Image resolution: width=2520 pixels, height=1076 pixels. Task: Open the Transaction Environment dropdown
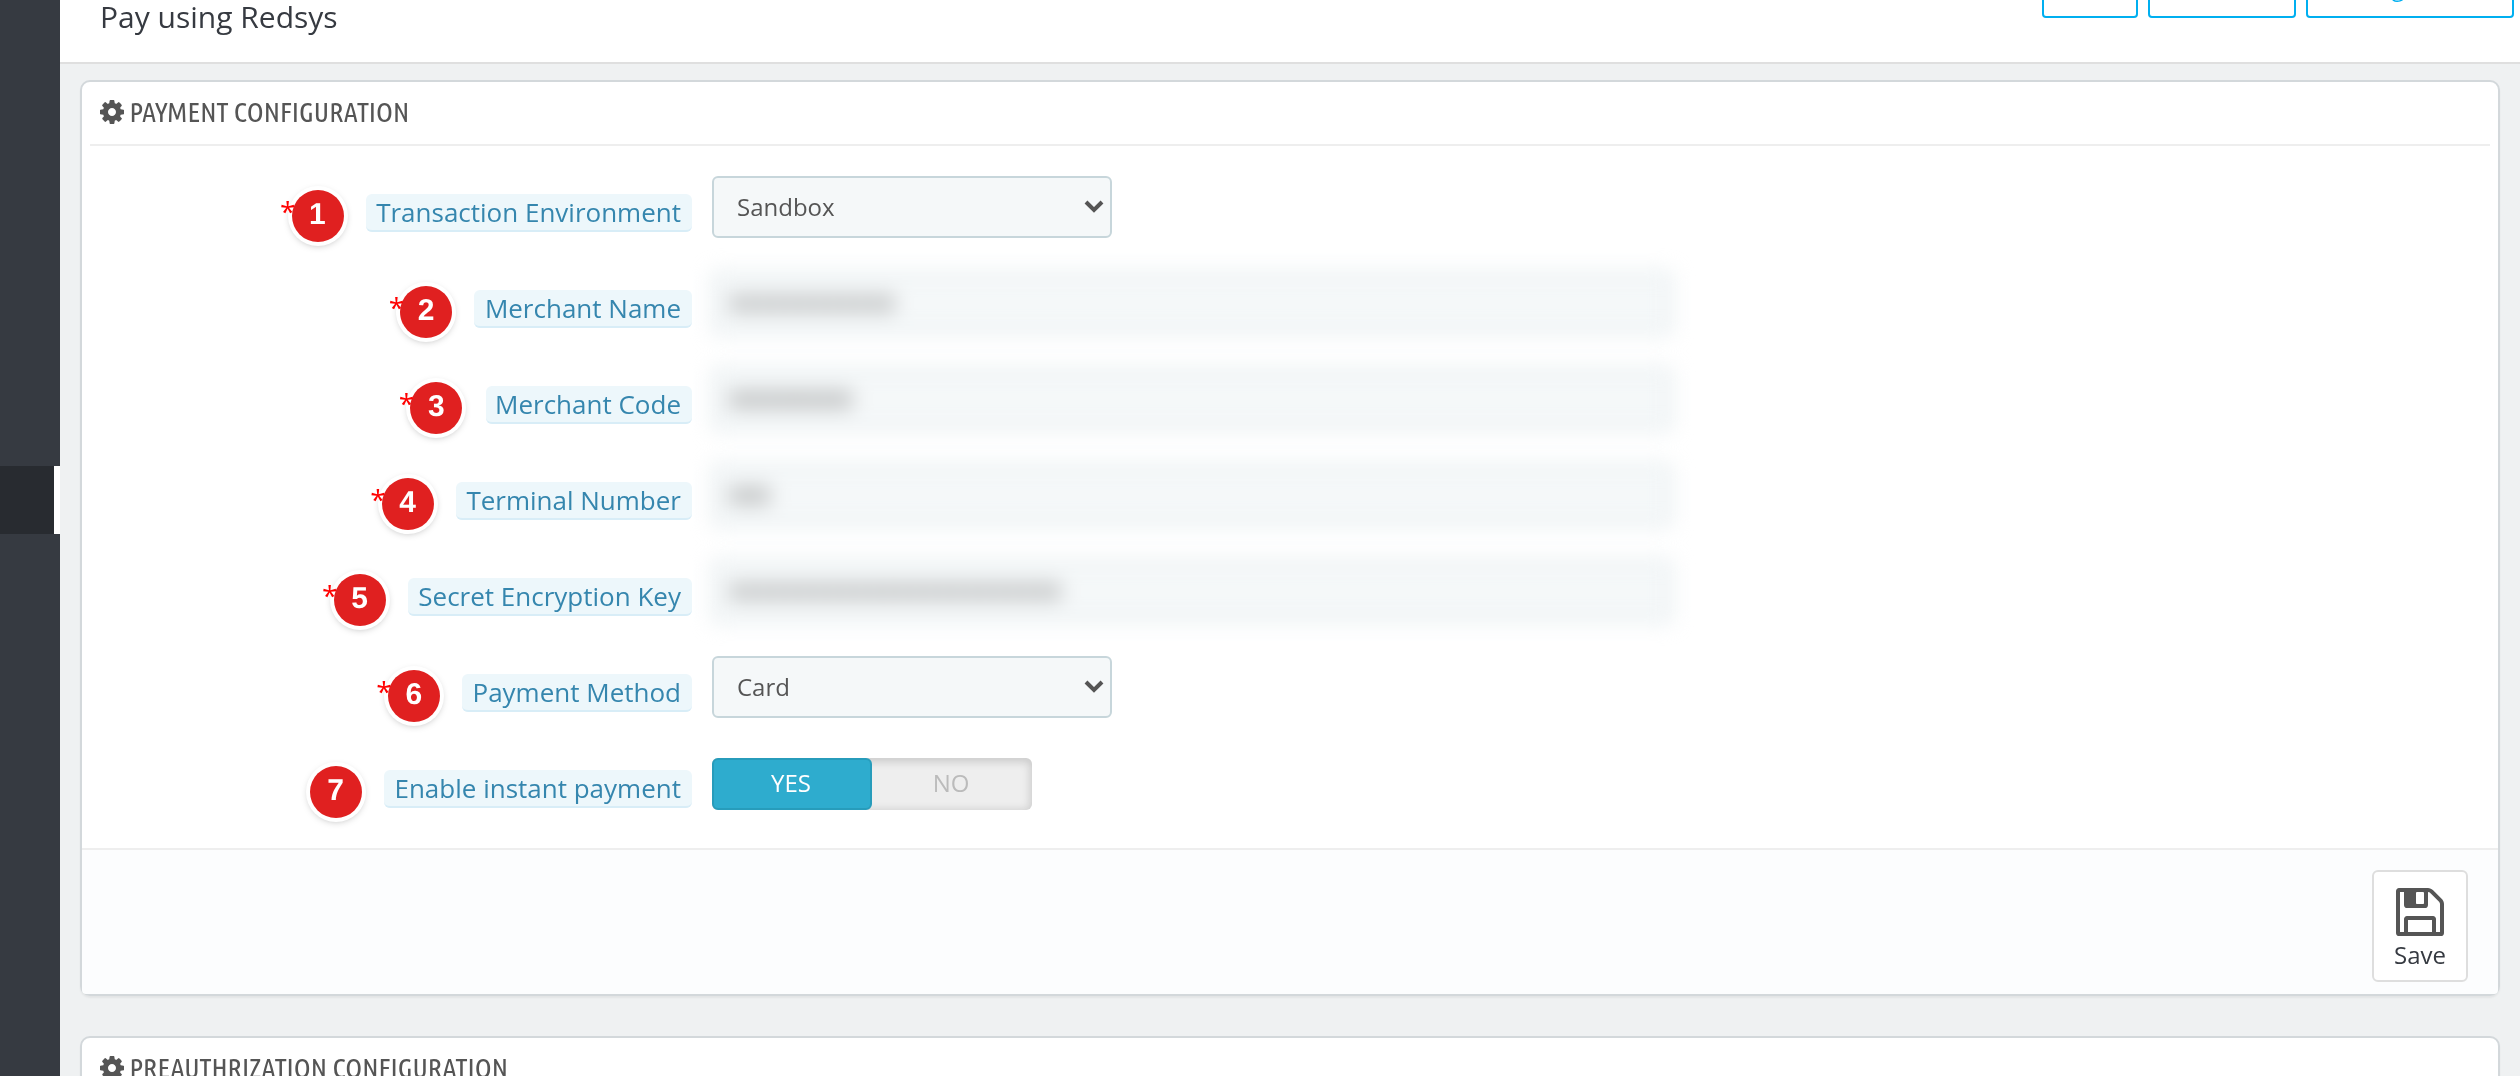(x=911, y=207)
